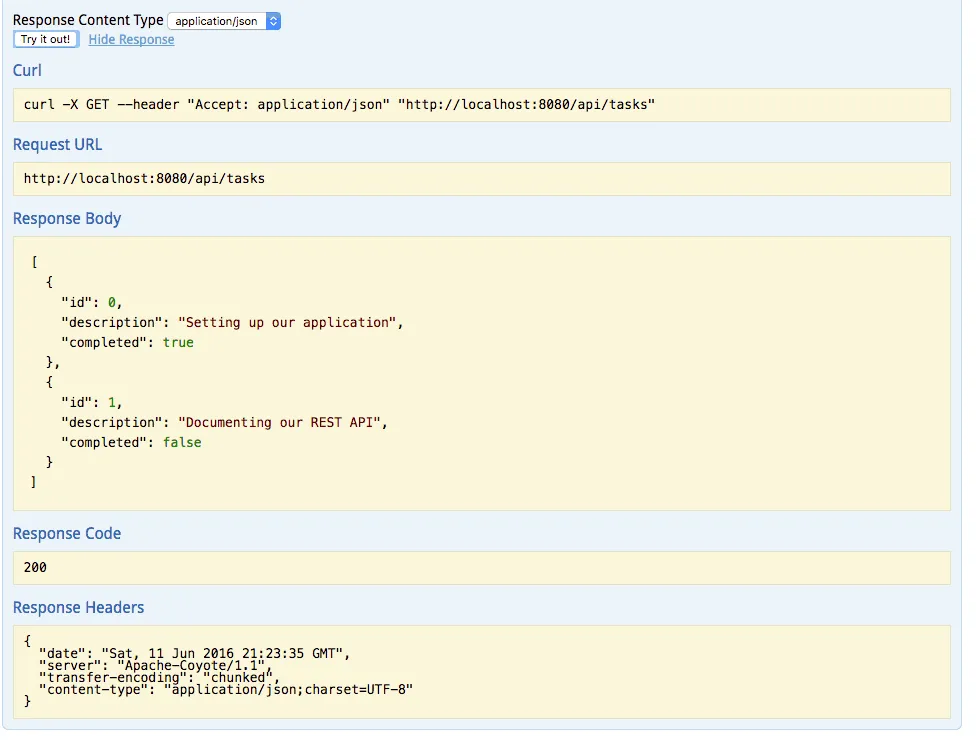This screenshot has height=740, width=979.
Task: Hide the response via Hide Response link
Action: pyautogui.click(x=131, y=40)
